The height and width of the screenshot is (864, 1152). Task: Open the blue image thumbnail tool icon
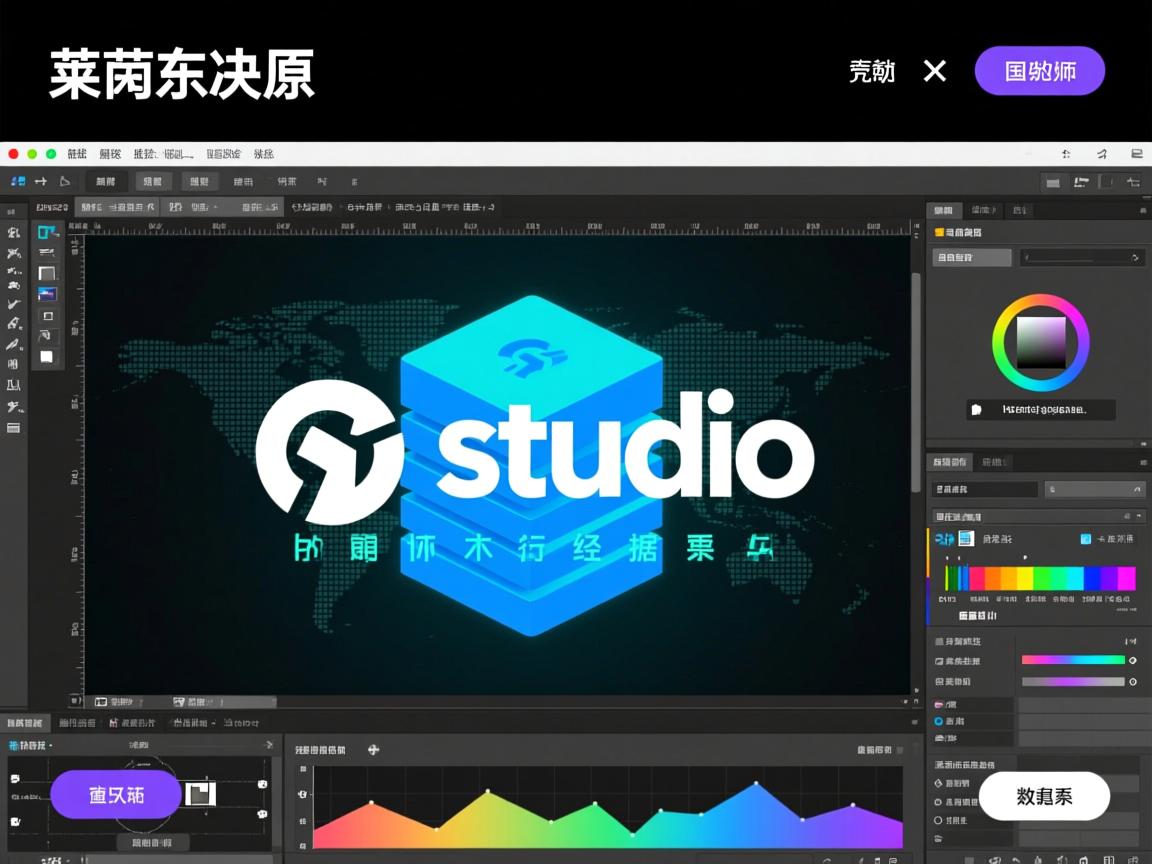45,293
